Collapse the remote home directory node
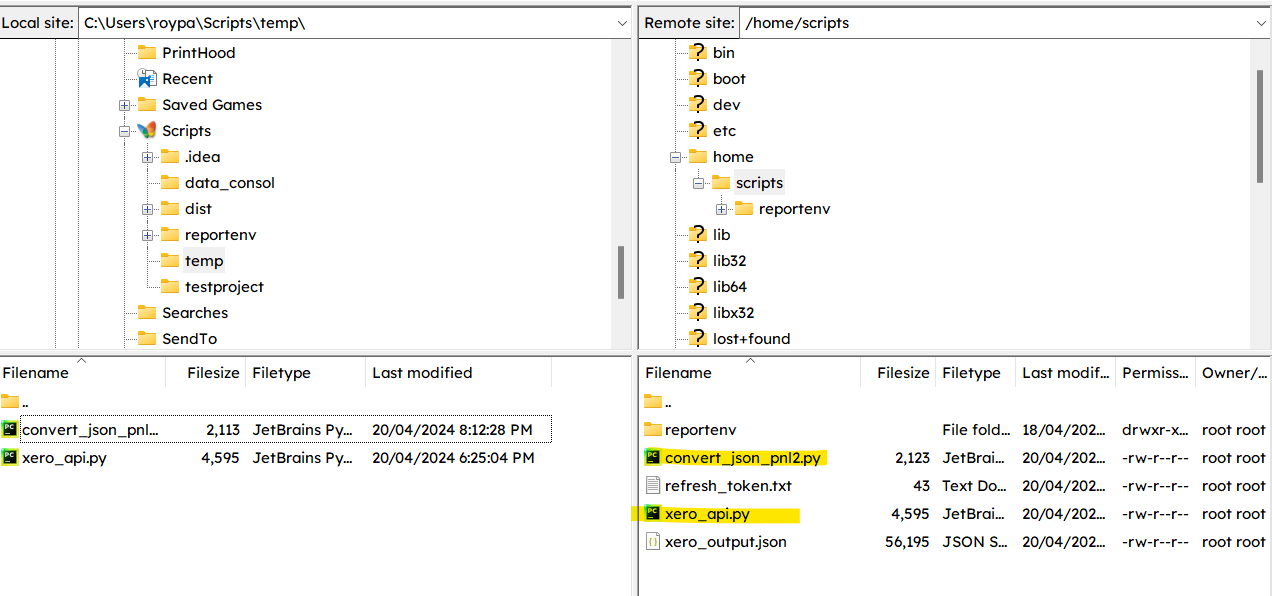Viewport: 1272px width, 596px height. click(x=675, y=157)
